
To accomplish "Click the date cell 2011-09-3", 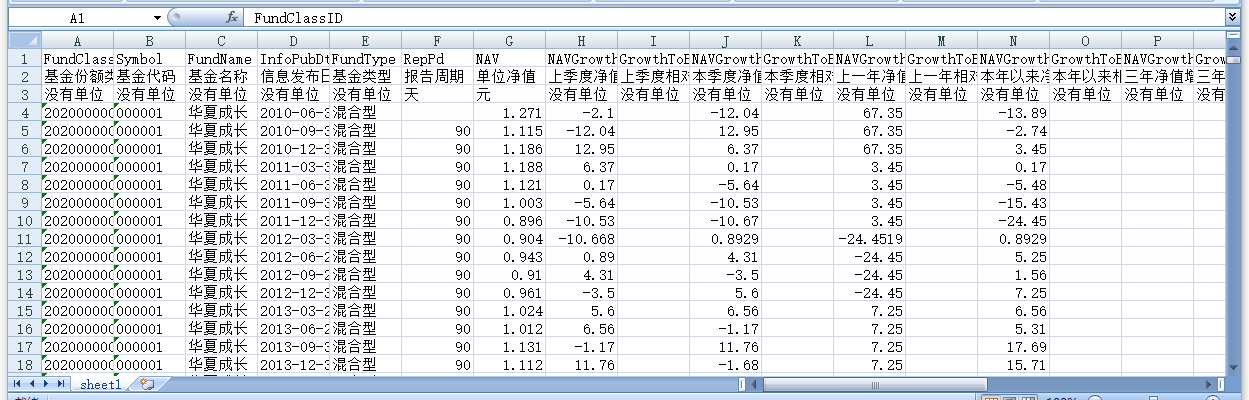I will (x=294, y=203).
